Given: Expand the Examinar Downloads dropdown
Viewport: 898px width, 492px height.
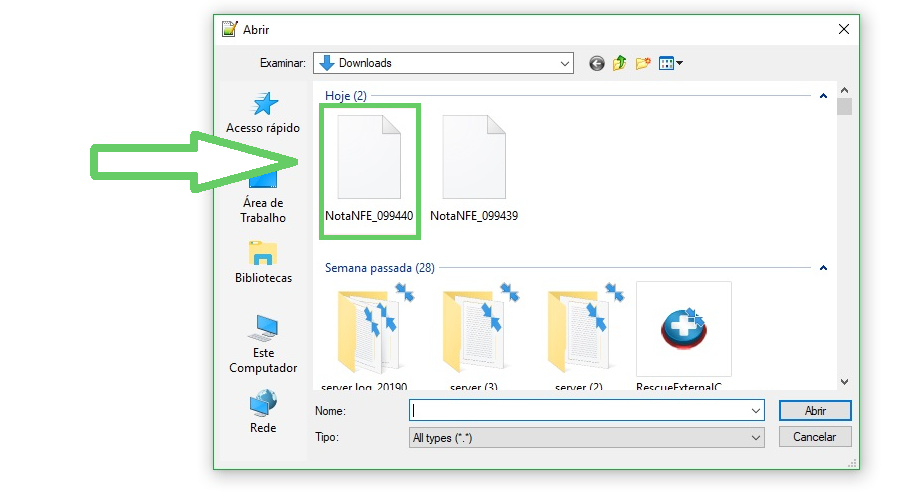Looking at the screenshot, I should [565, 63].
